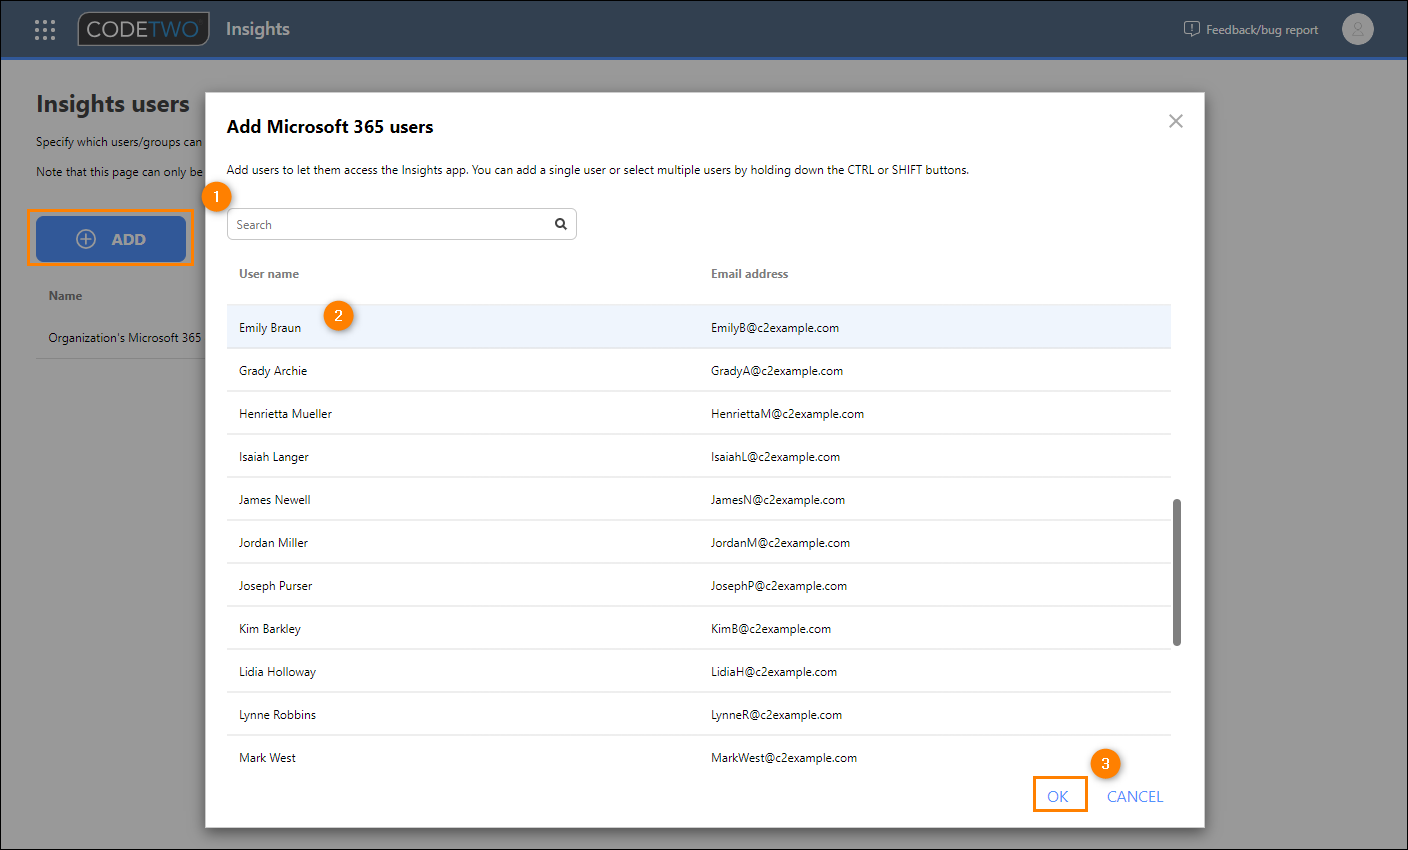1408x850 pixels.
Task: Click the user list scrollbar thumb
Action: tap(1177, 572)
